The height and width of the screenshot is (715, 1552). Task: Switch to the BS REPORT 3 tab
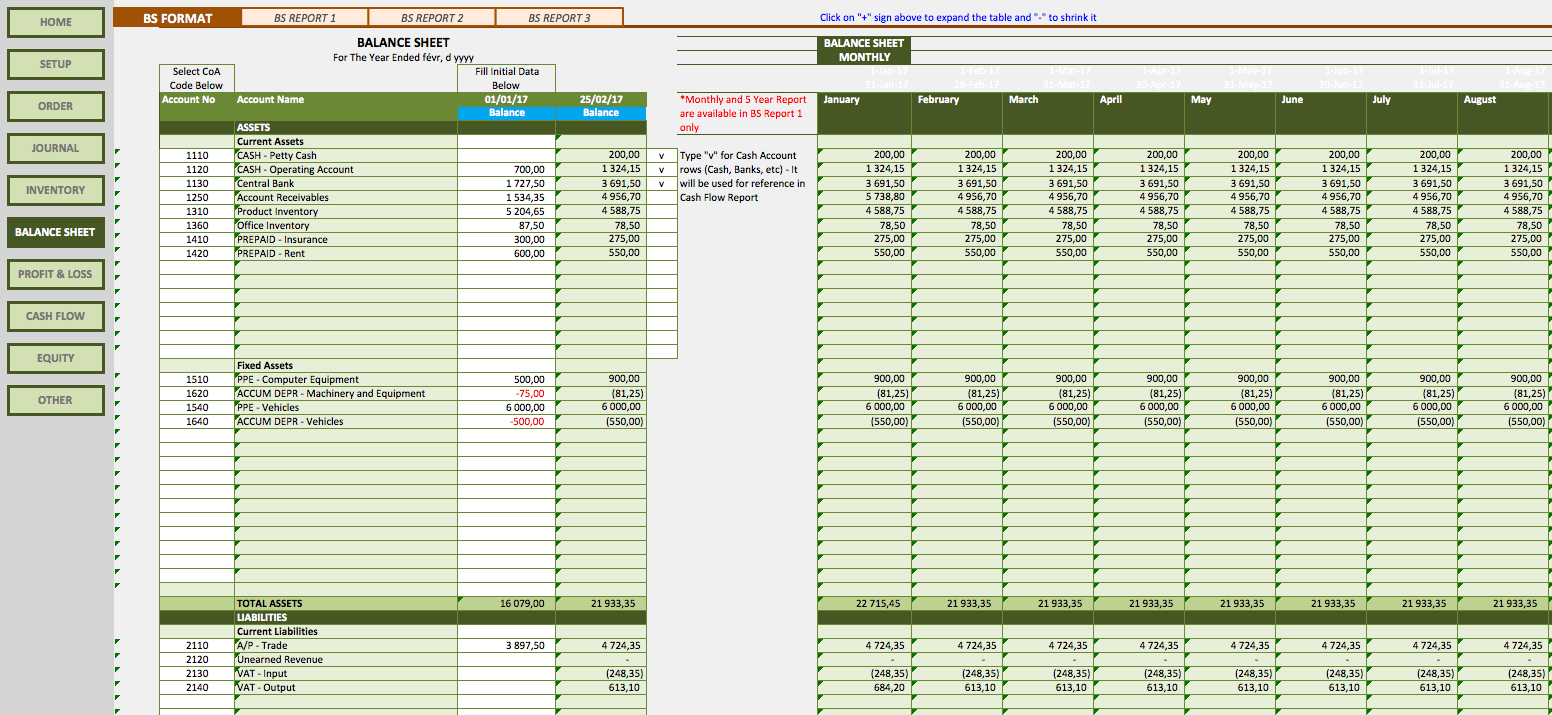click(x=559, y=18)
